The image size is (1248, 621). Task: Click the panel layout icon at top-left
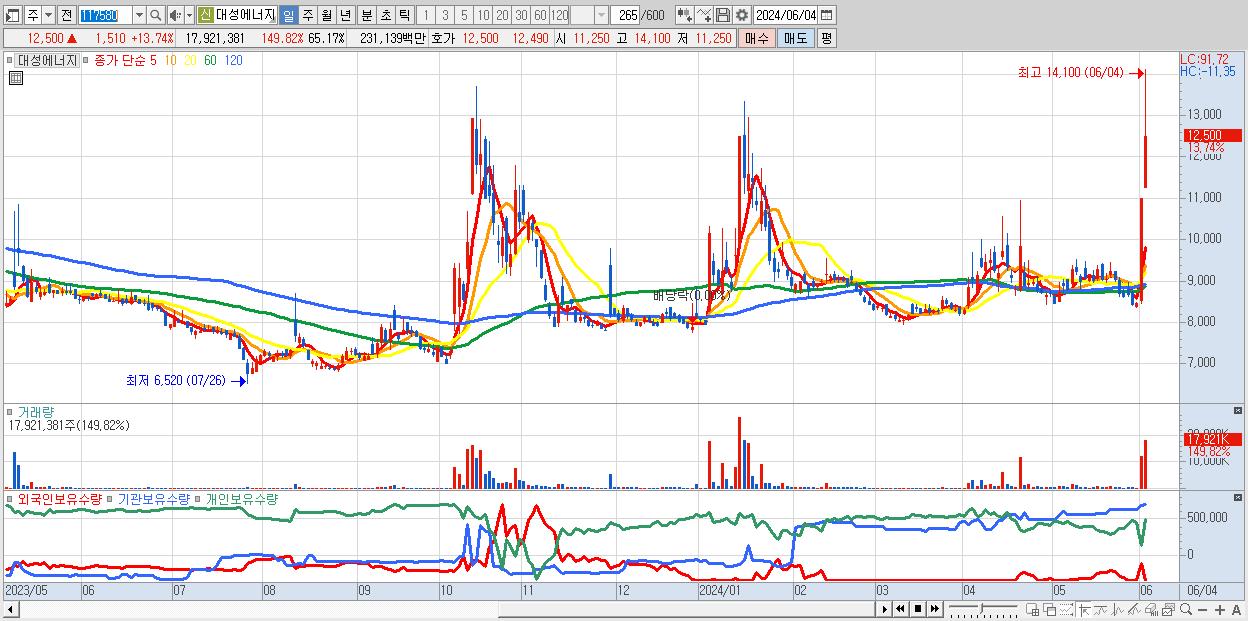click(x=12, y=16)
